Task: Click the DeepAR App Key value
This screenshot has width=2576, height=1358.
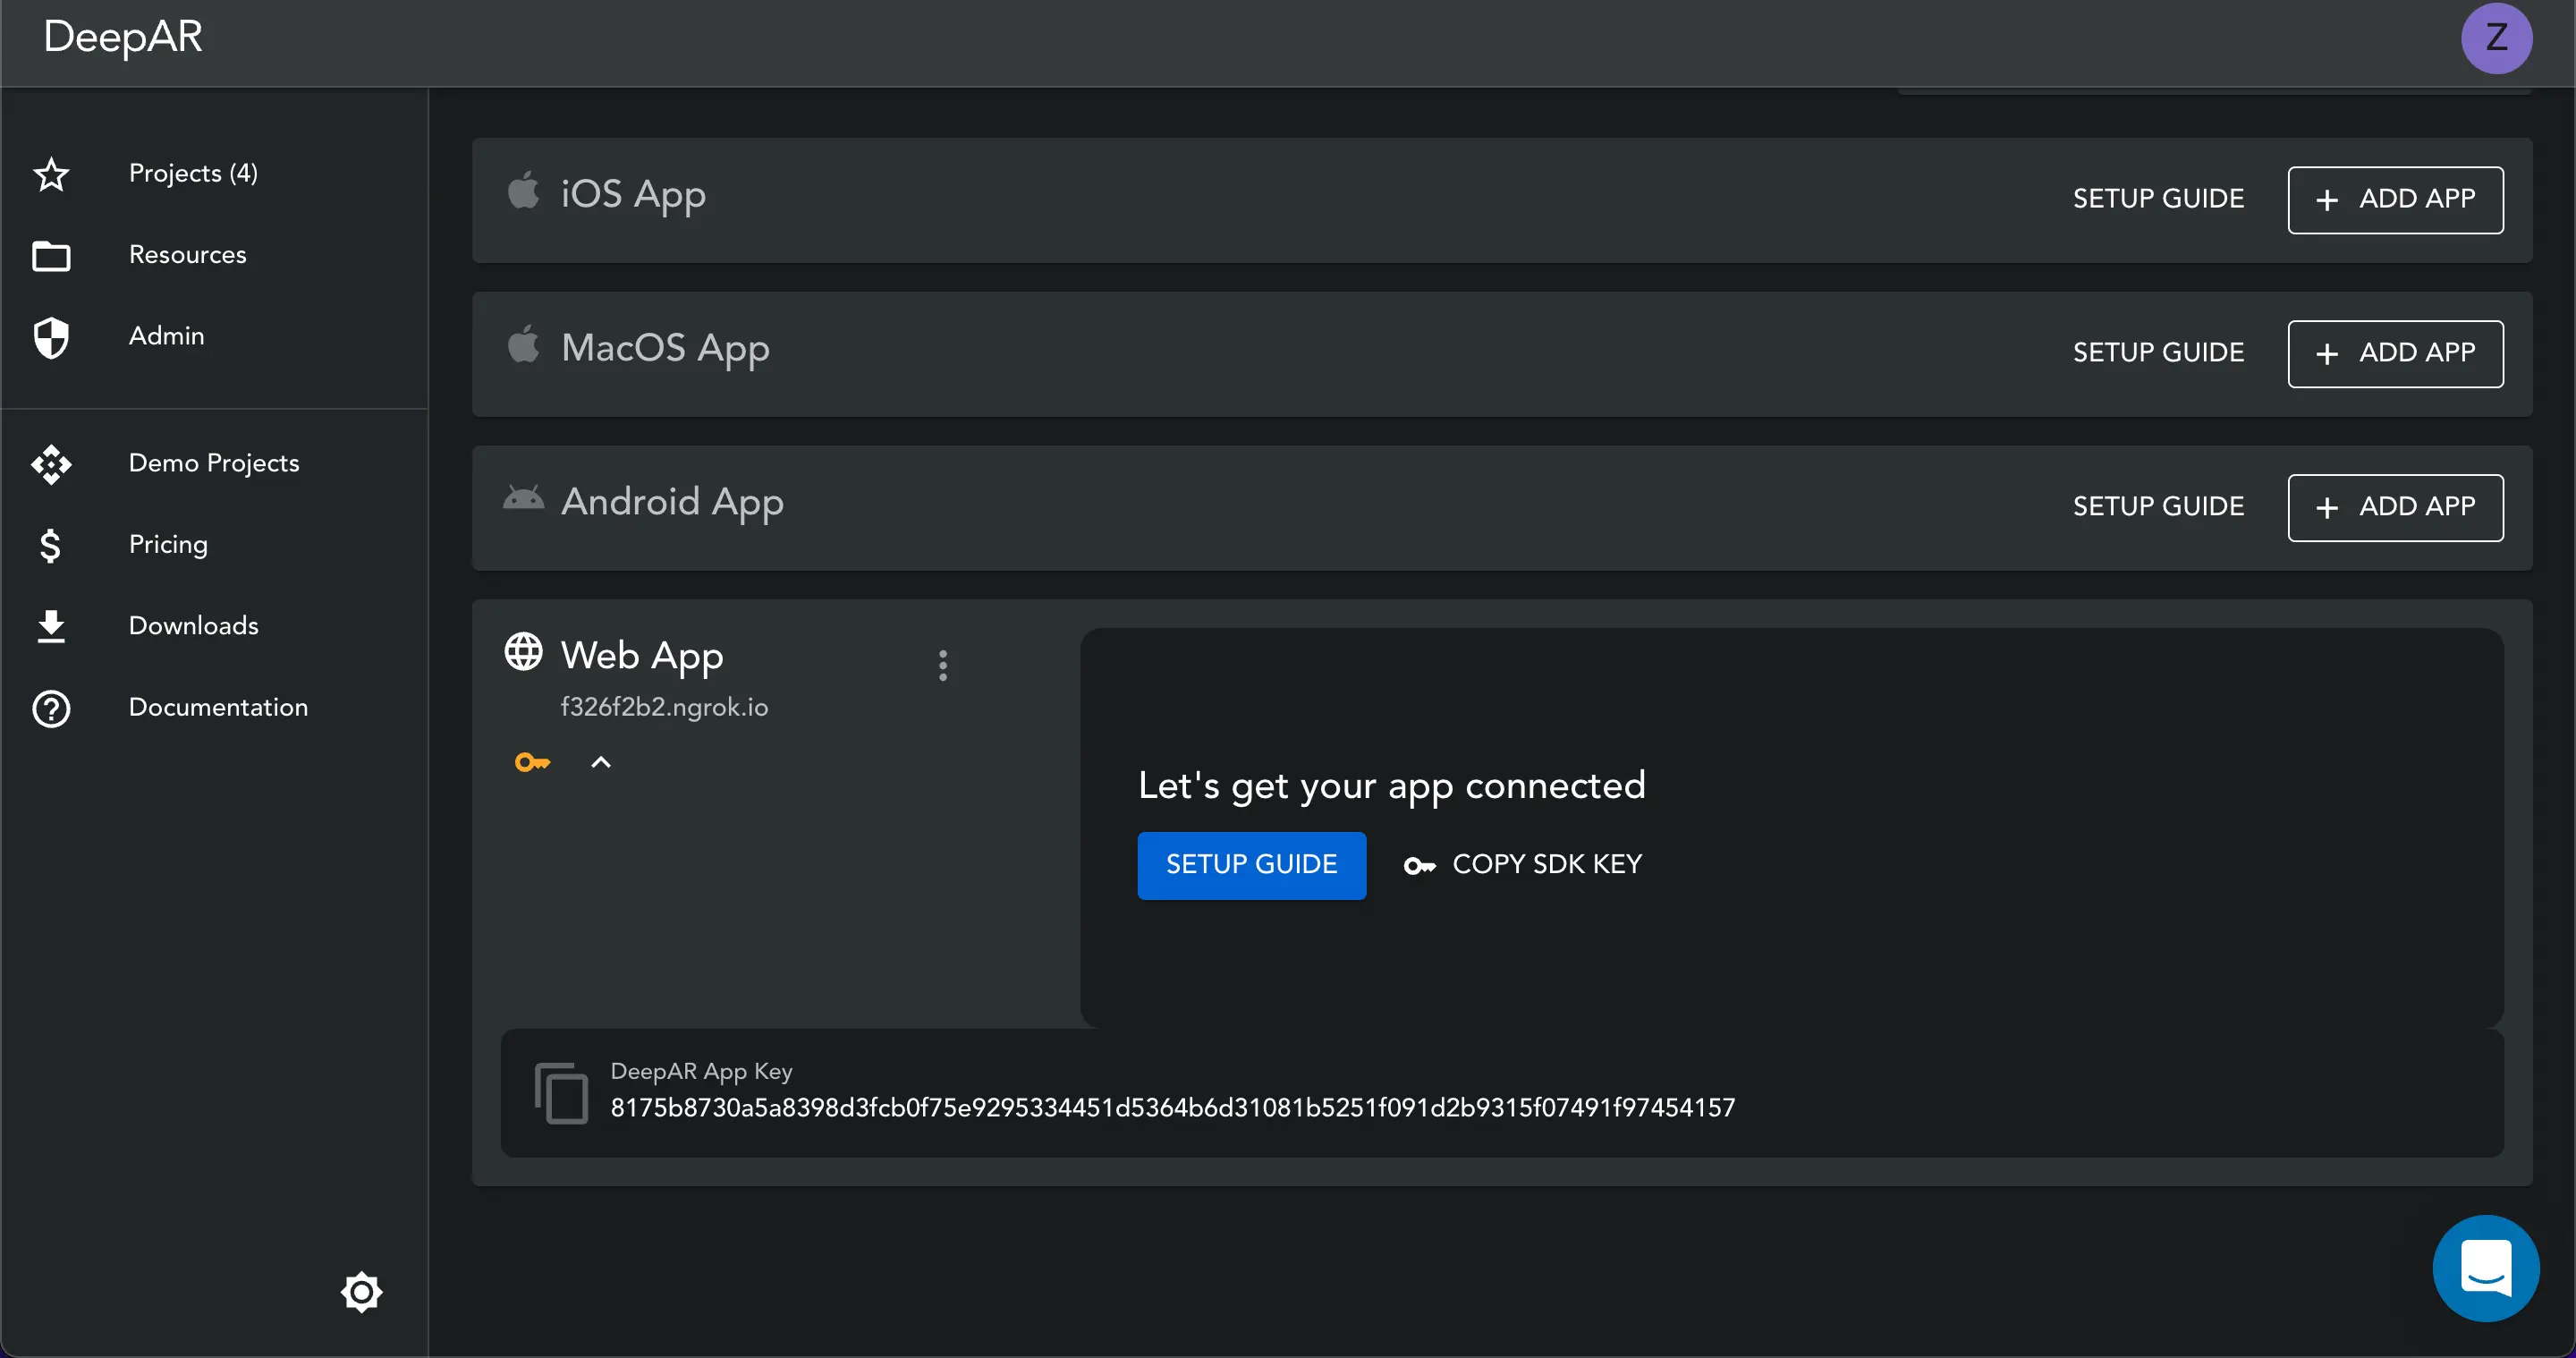Action: pos(1172,1108)
